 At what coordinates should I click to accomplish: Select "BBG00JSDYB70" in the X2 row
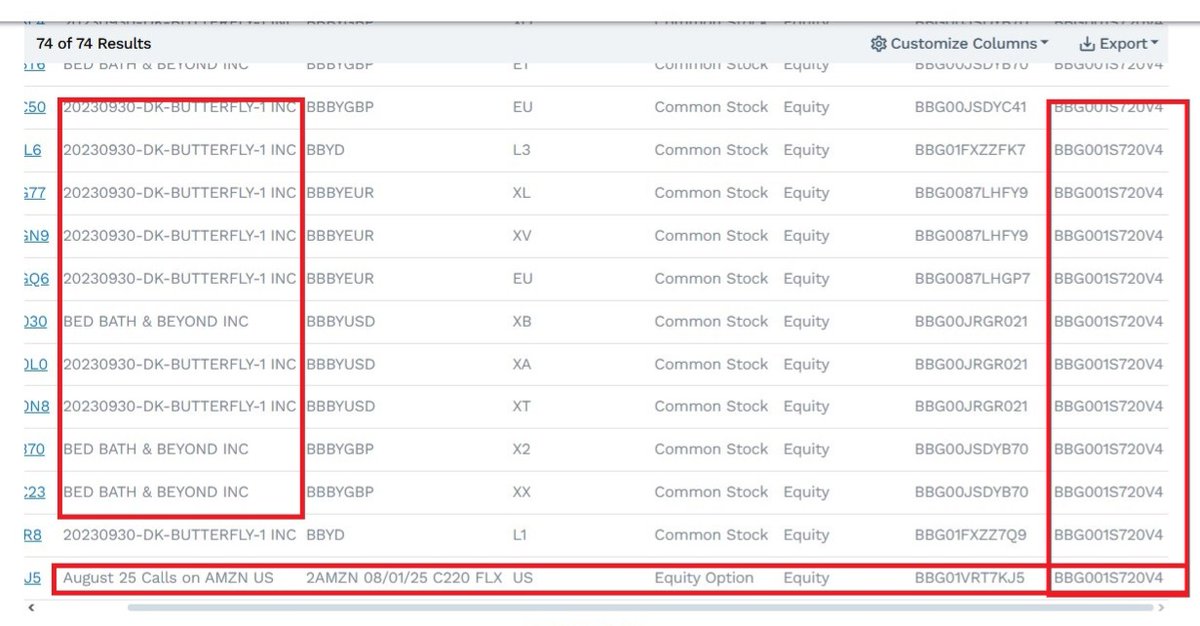pyautogui.click(x=971, y=450)
